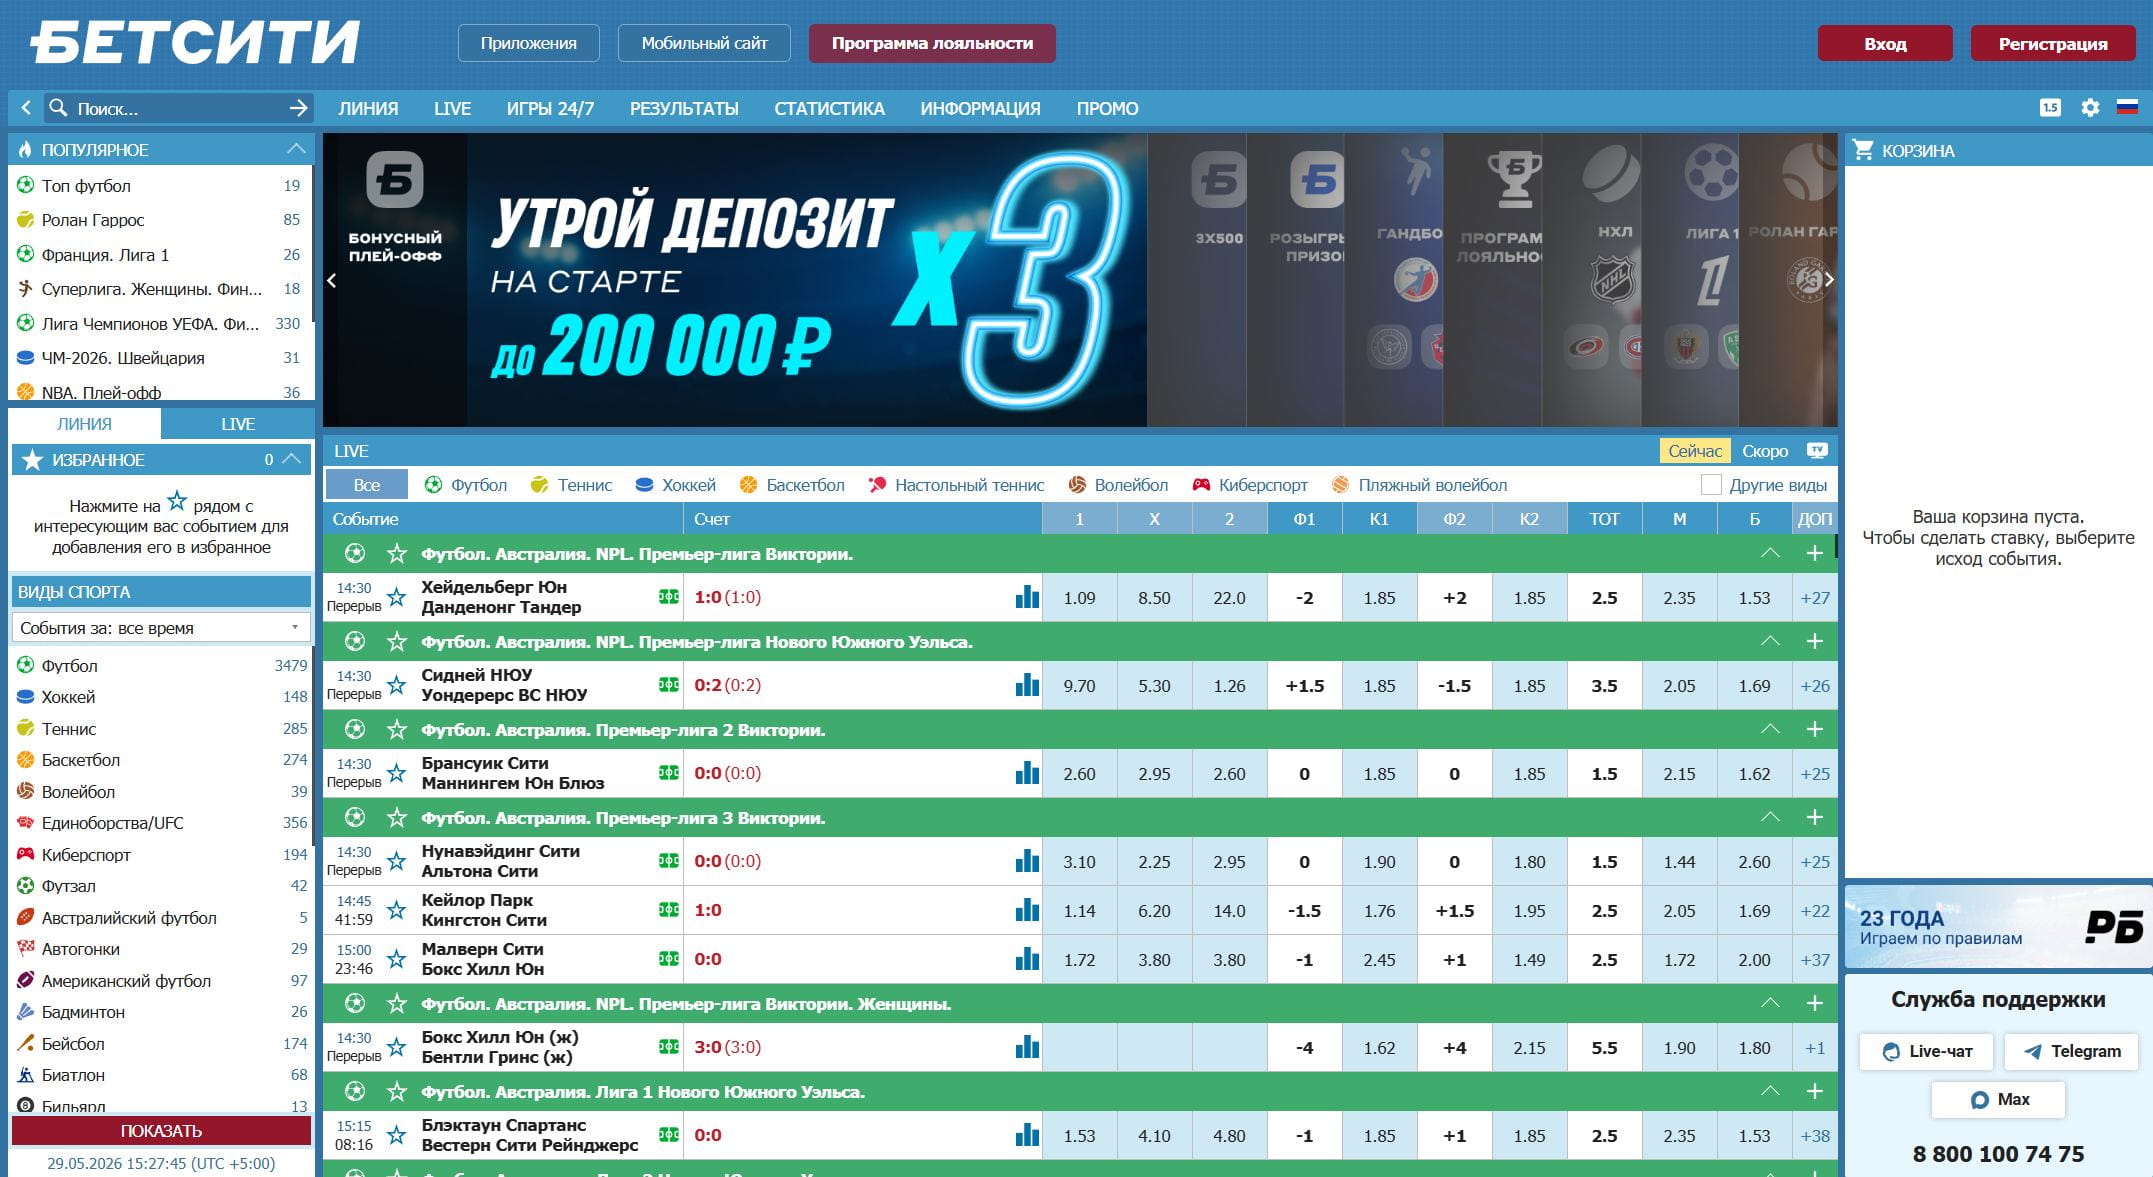Collapse sidebar with left arrow icon

[x=26, y=108]
